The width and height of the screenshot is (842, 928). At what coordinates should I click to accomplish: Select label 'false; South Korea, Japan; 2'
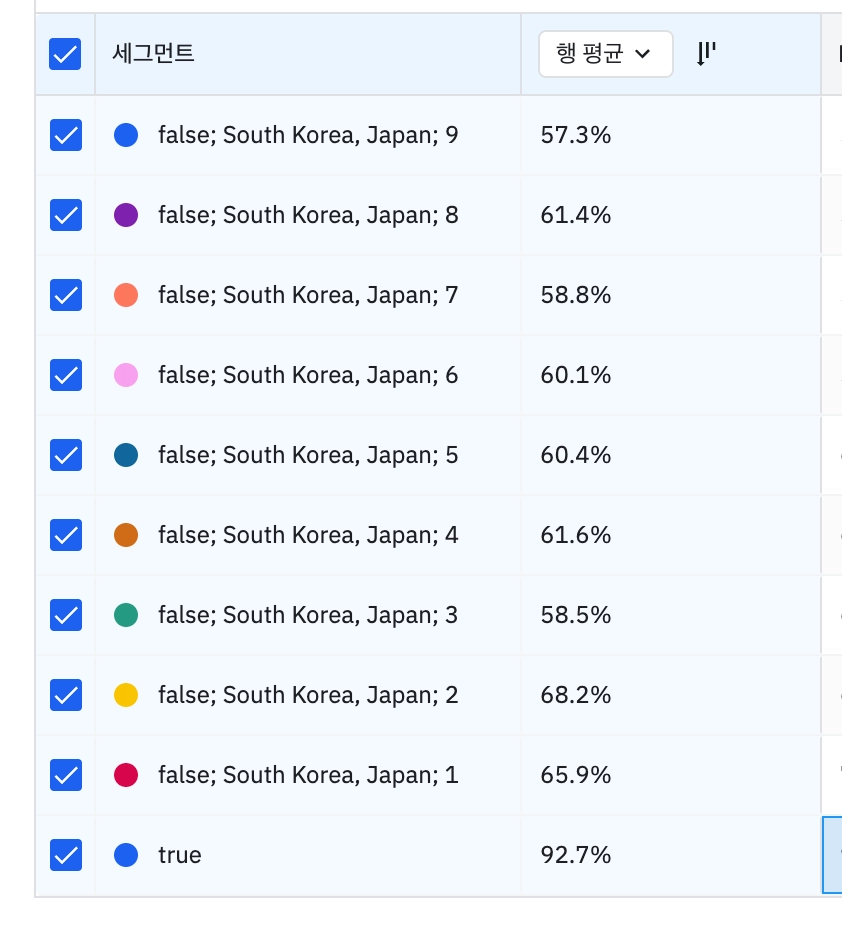tap(308, 695)
